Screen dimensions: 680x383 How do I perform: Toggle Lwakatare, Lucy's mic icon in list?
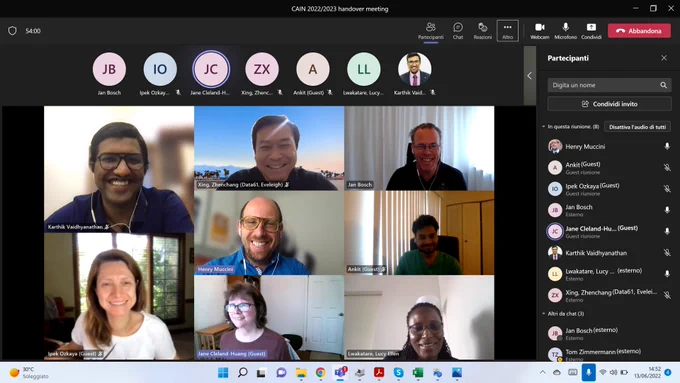coord(667,274)
